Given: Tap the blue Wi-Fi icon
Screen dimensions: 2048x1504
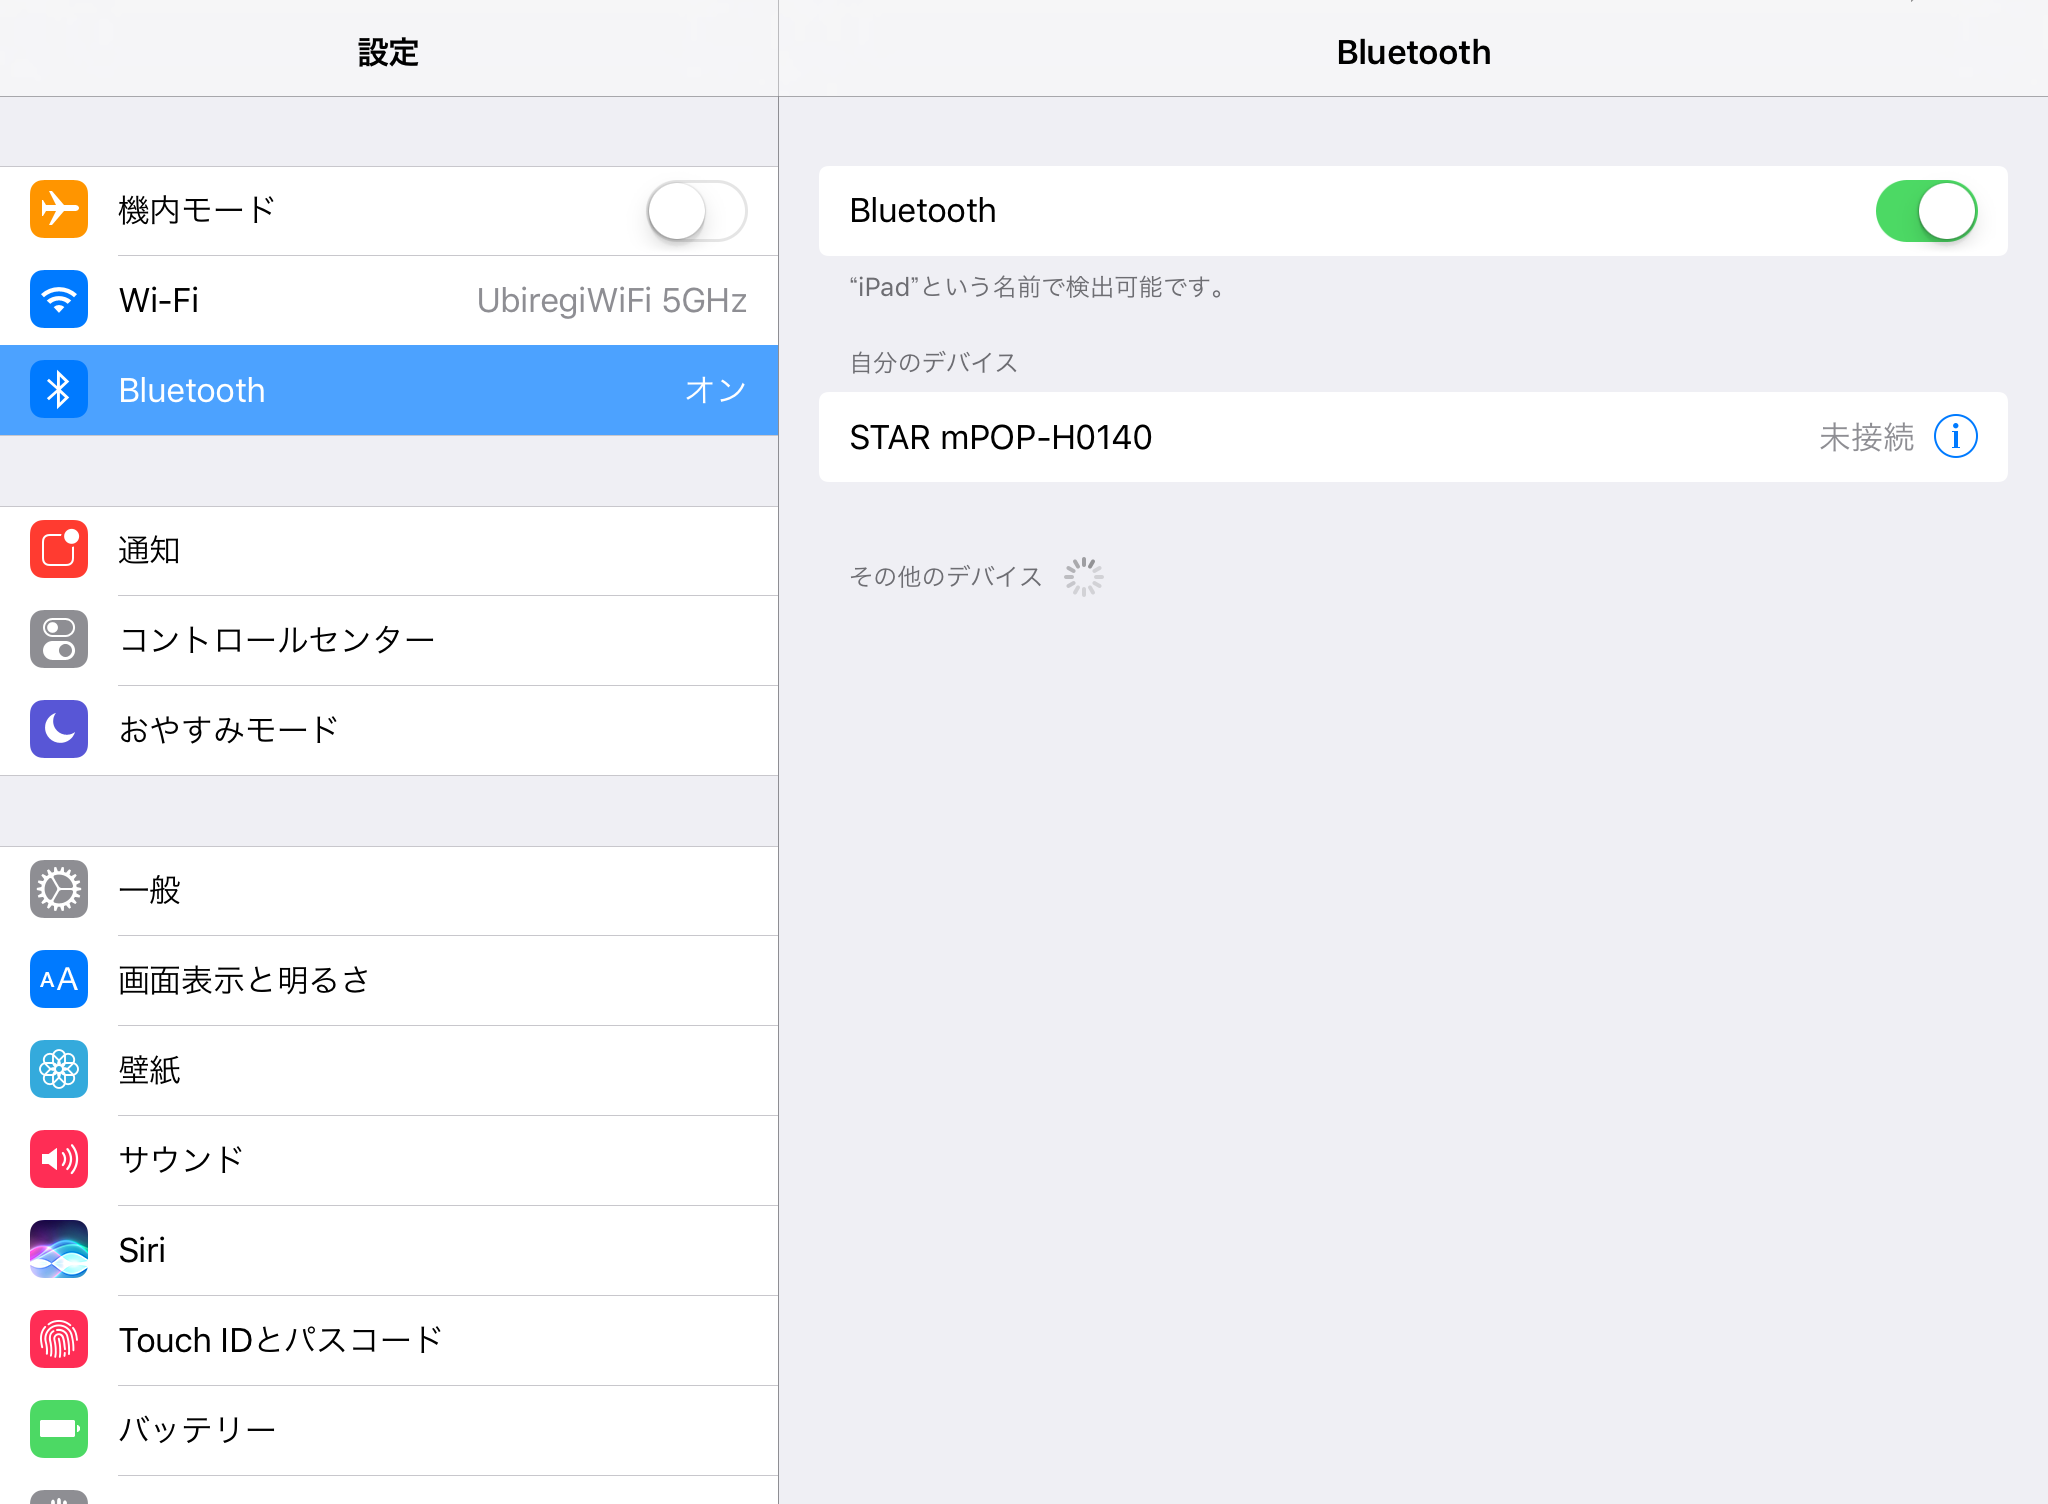Looking at the screenshot, I should [59, 300].
